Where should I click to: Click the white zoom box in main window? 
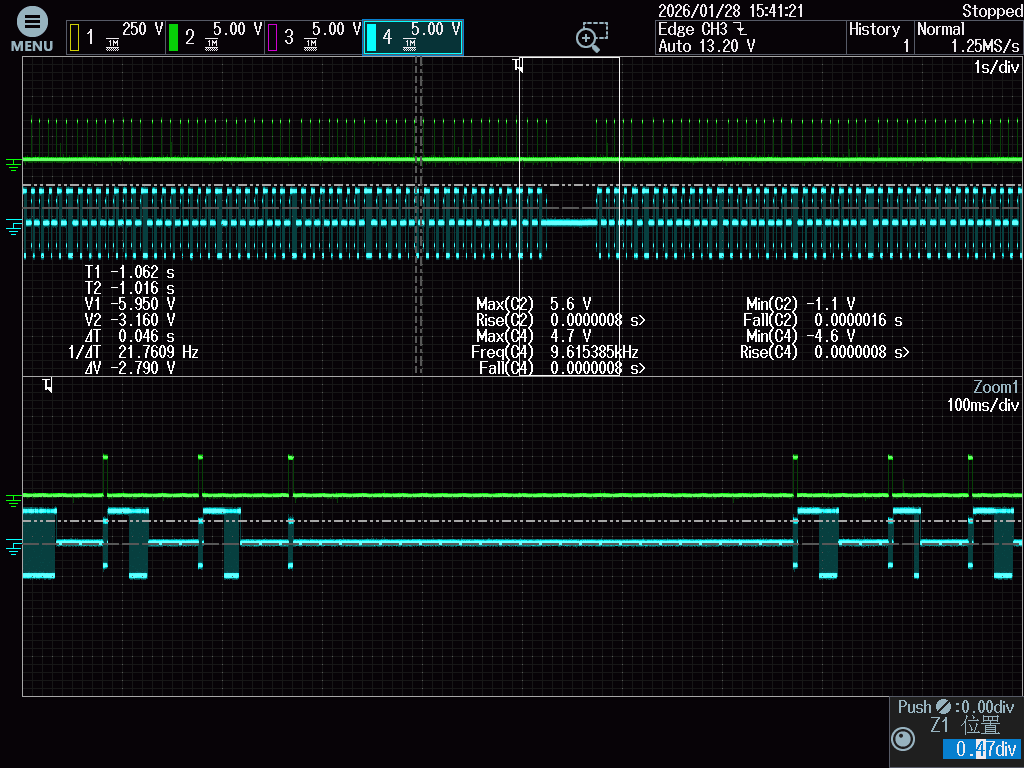pyautogui.click(x=569, y=216)
